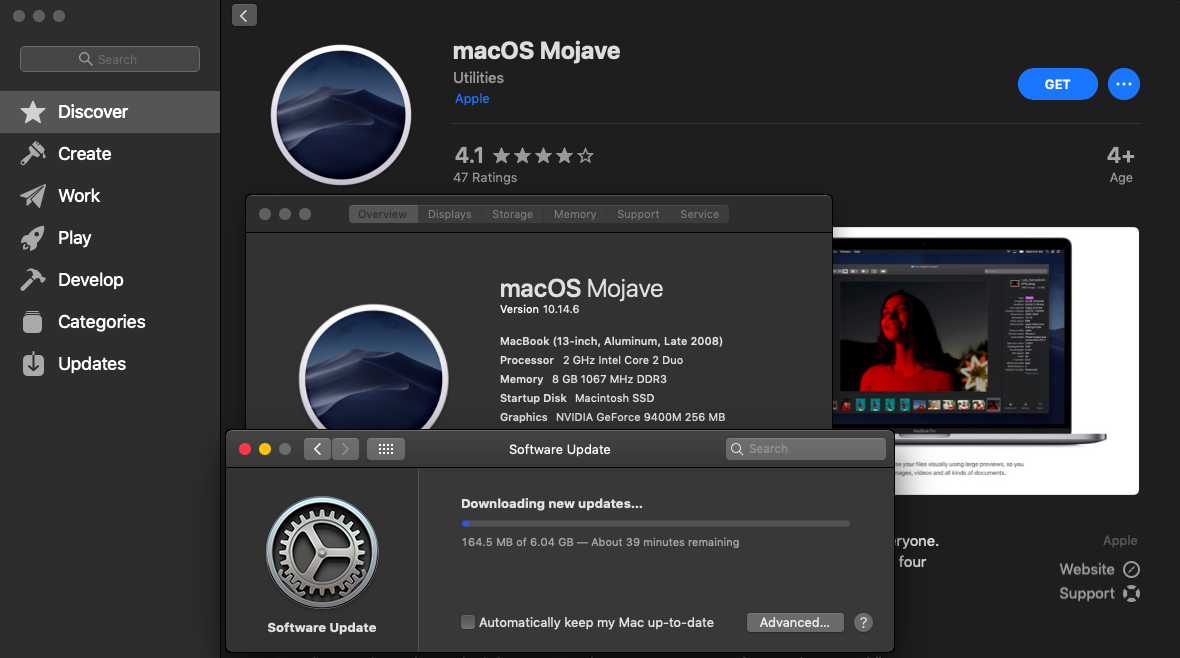Click "8 GB 1067 MHz DDR3" memory text
The height and width of the screenshot is (658, 1180).
(609, 379)
